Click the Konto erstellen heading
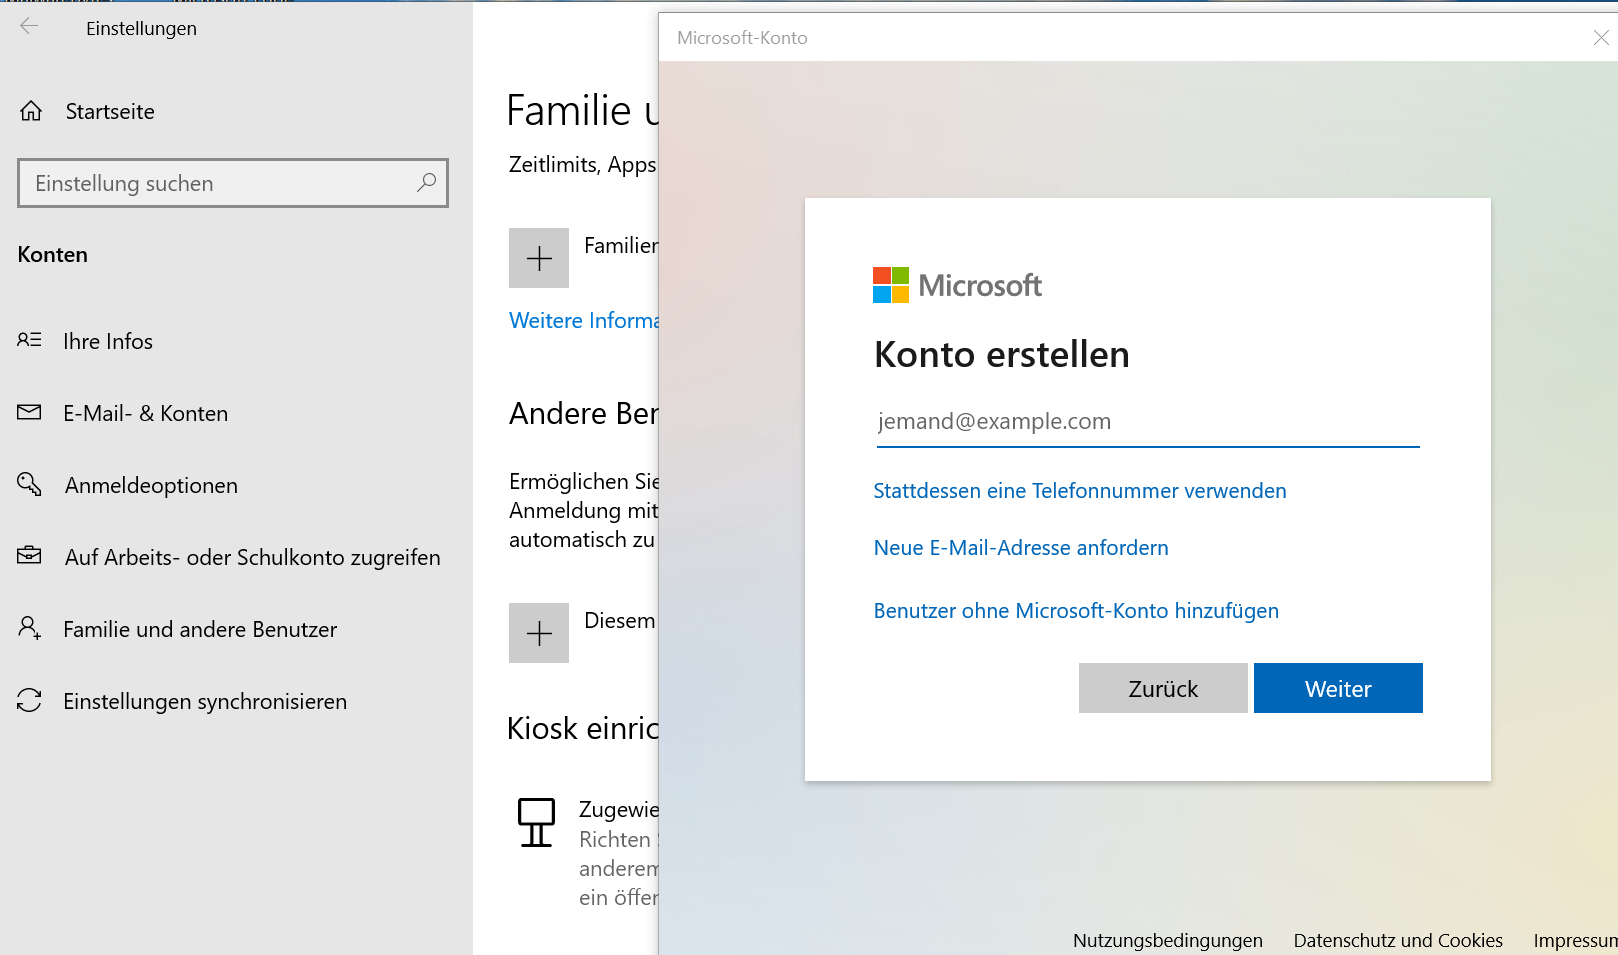 [x=1002, y=354]
